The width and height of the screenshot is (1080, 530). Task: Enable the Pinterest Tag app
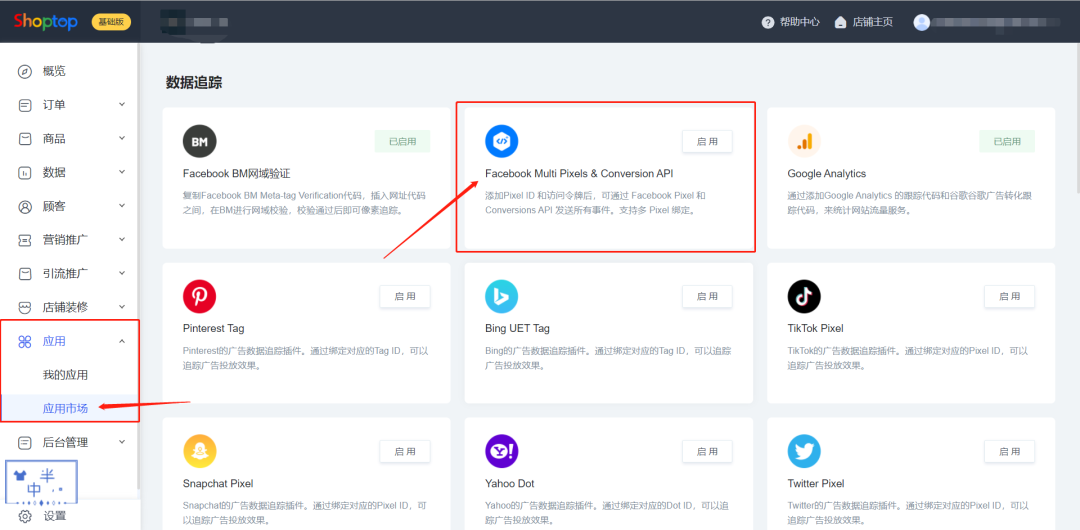click(405, 296)
